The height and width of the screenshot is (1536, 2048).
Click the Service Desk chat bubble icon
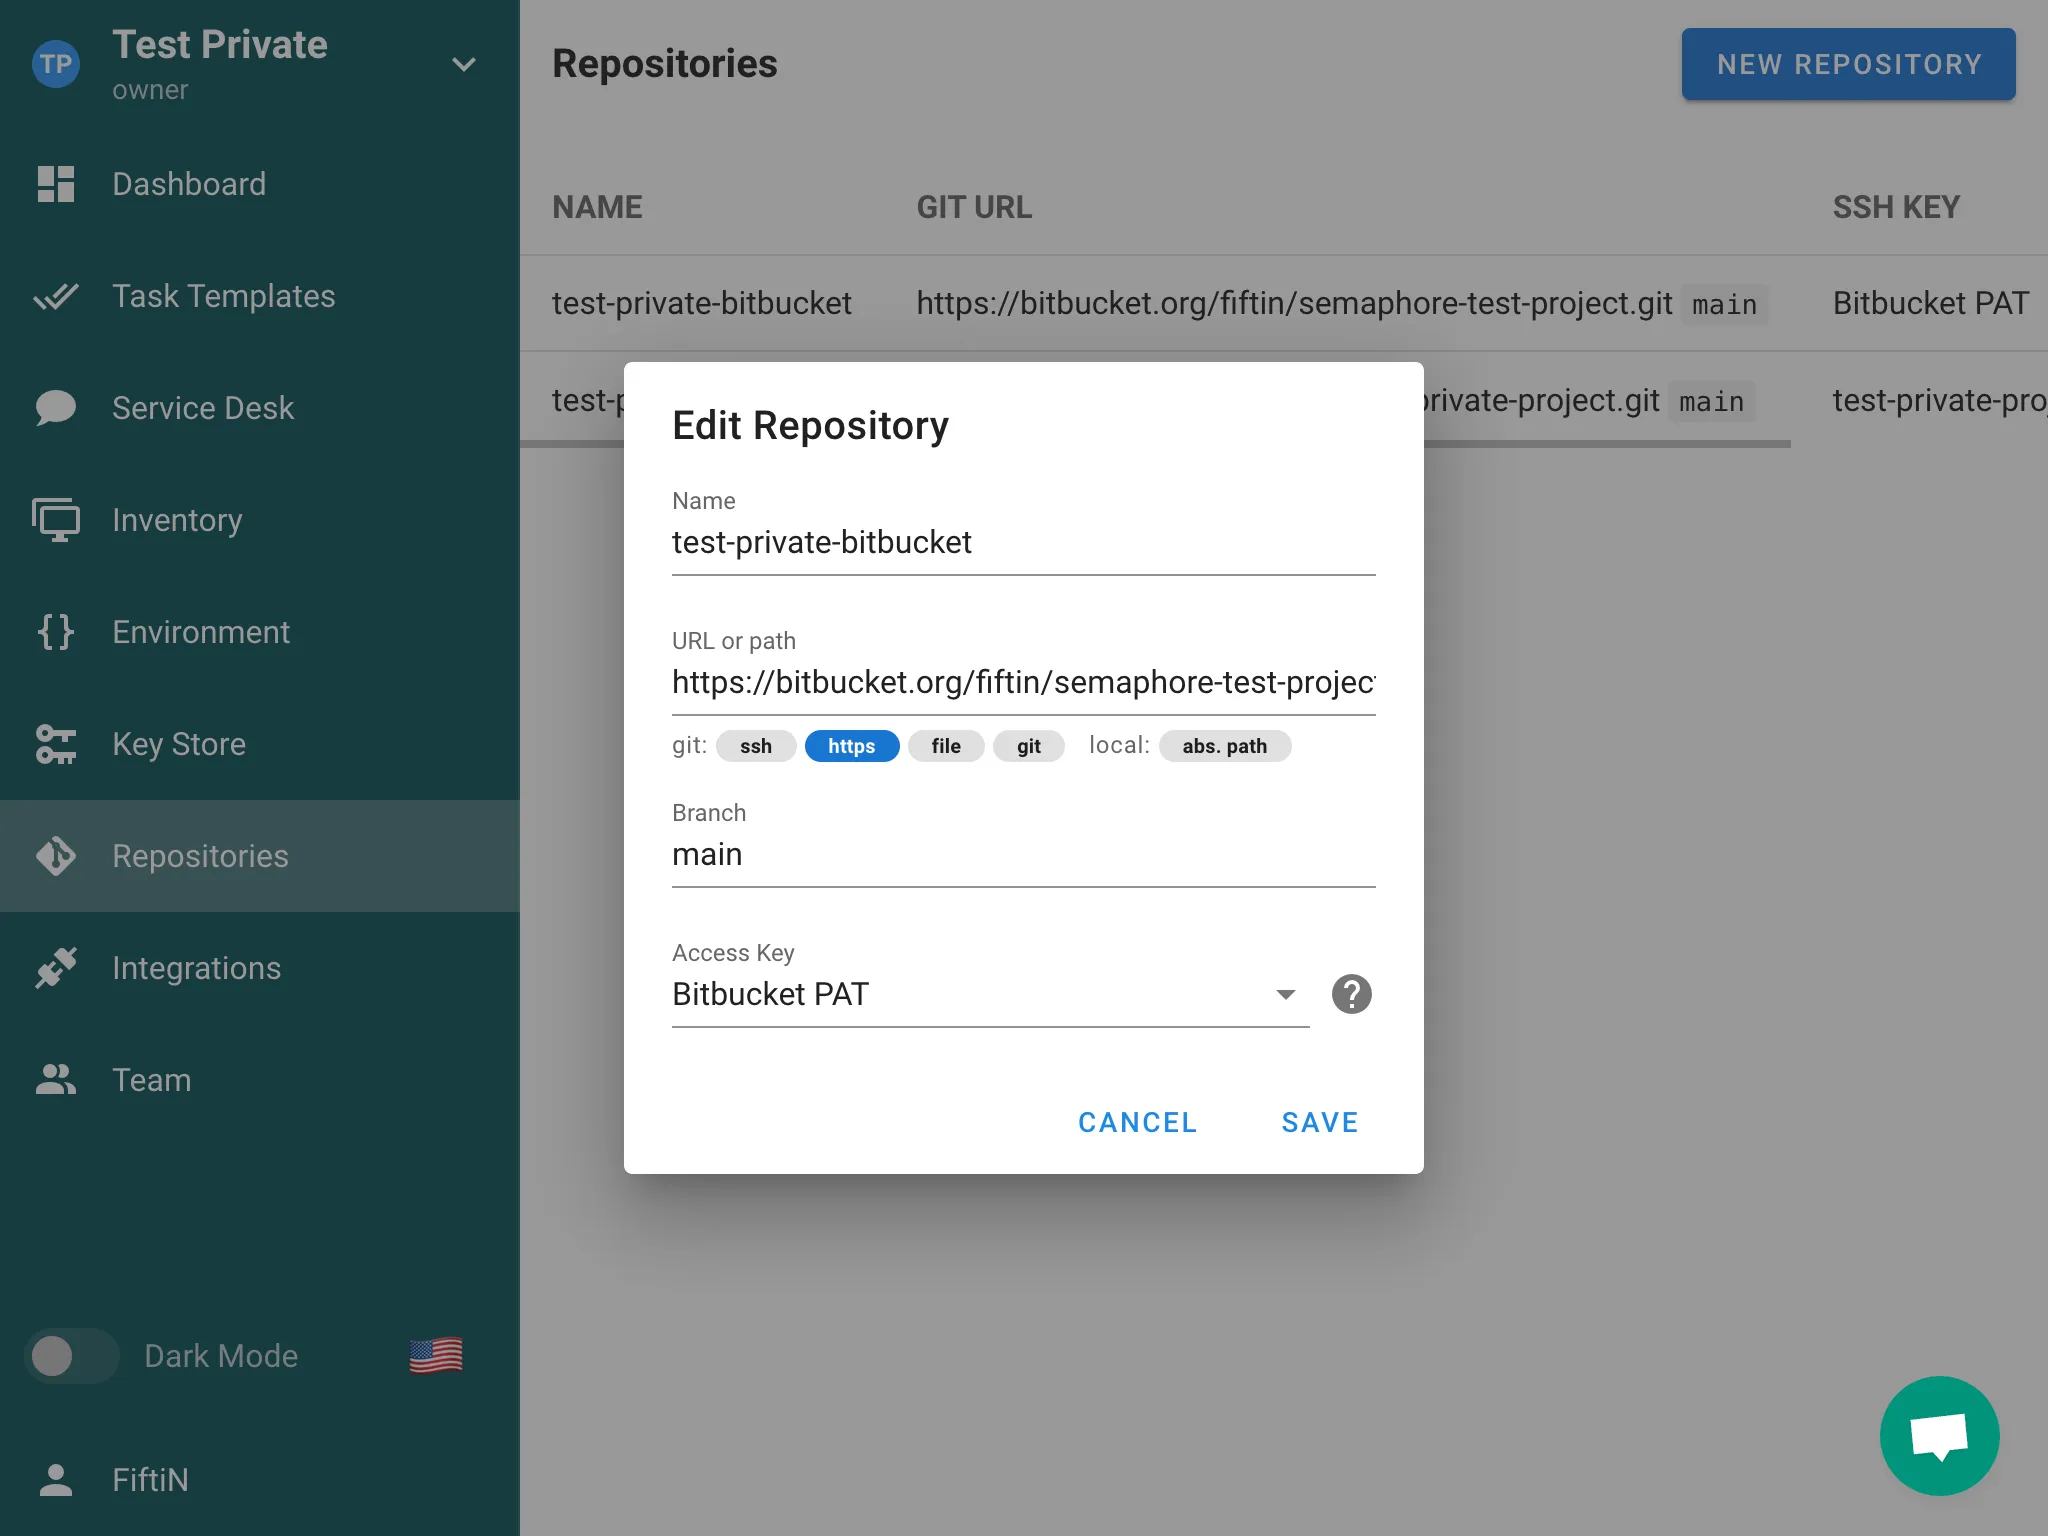pos(56,408)
